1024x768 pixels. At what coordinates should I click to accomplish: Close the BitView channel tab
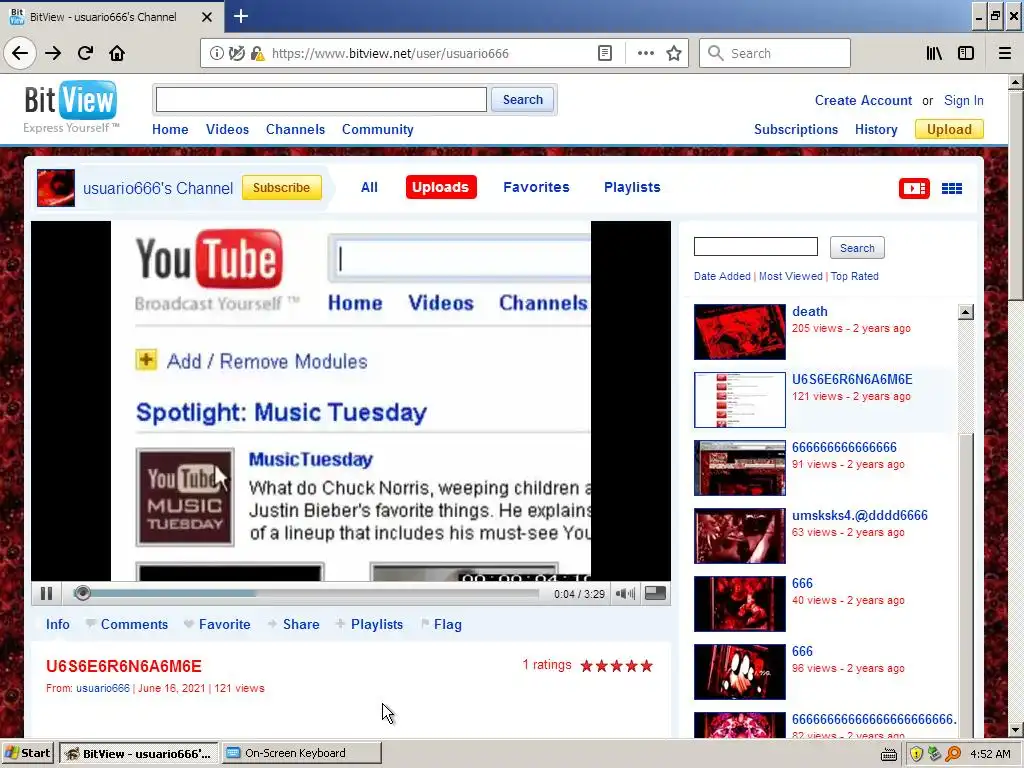tap(207, 17)
